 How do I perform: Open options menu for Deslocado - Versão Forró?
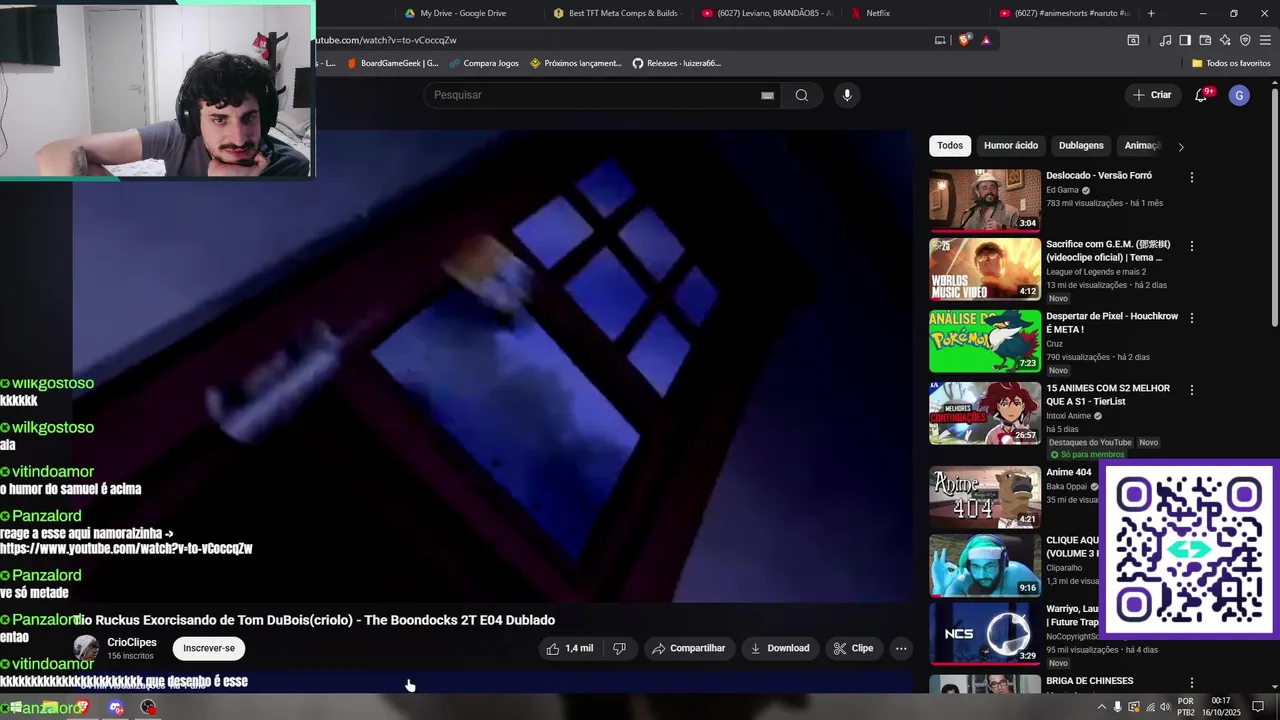1191,177
